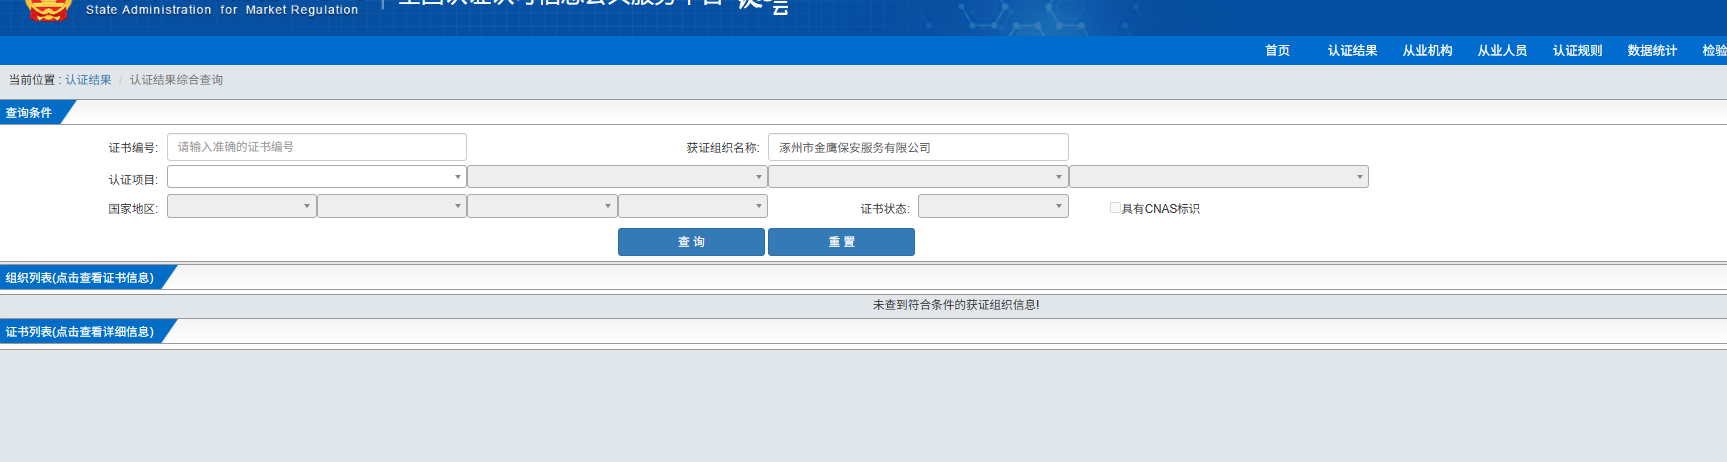Screen dimensions: 1727x462
Task: Go to 首页 in the navigation bar
Action: [x=1277, y=51]
